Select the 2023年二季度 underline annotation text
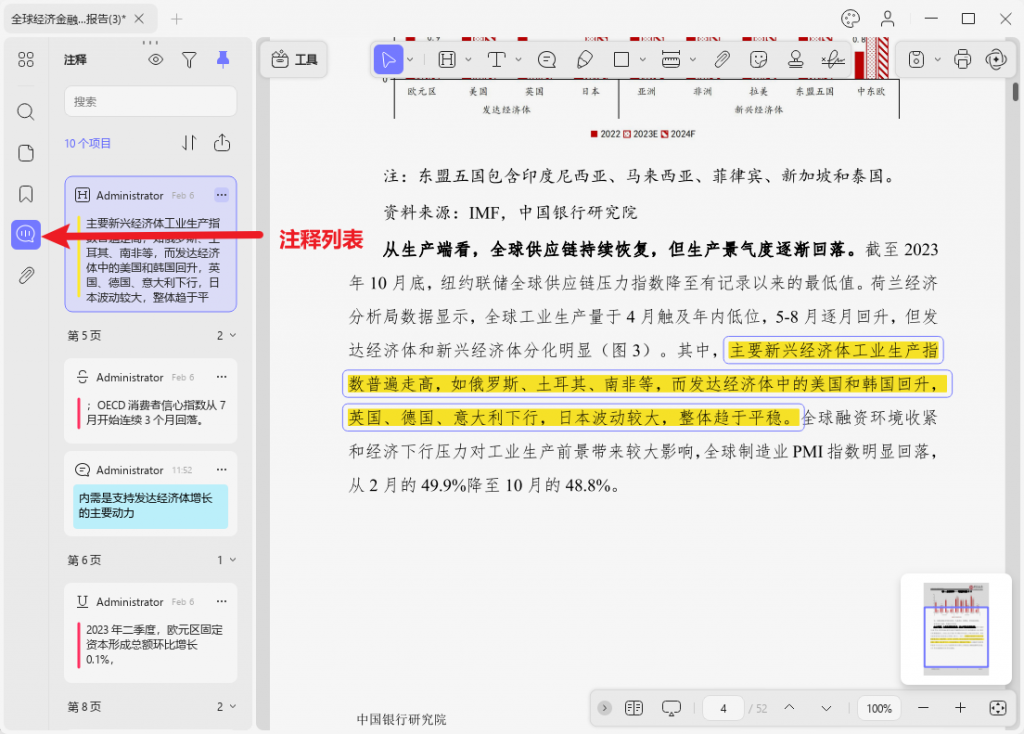 (154, 645)
